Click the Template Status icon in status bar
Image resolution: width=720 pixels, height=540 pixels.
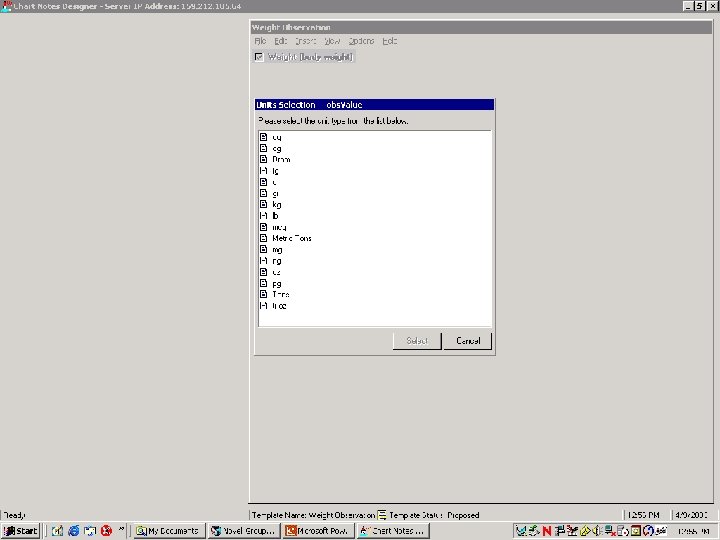coord(382,515)
